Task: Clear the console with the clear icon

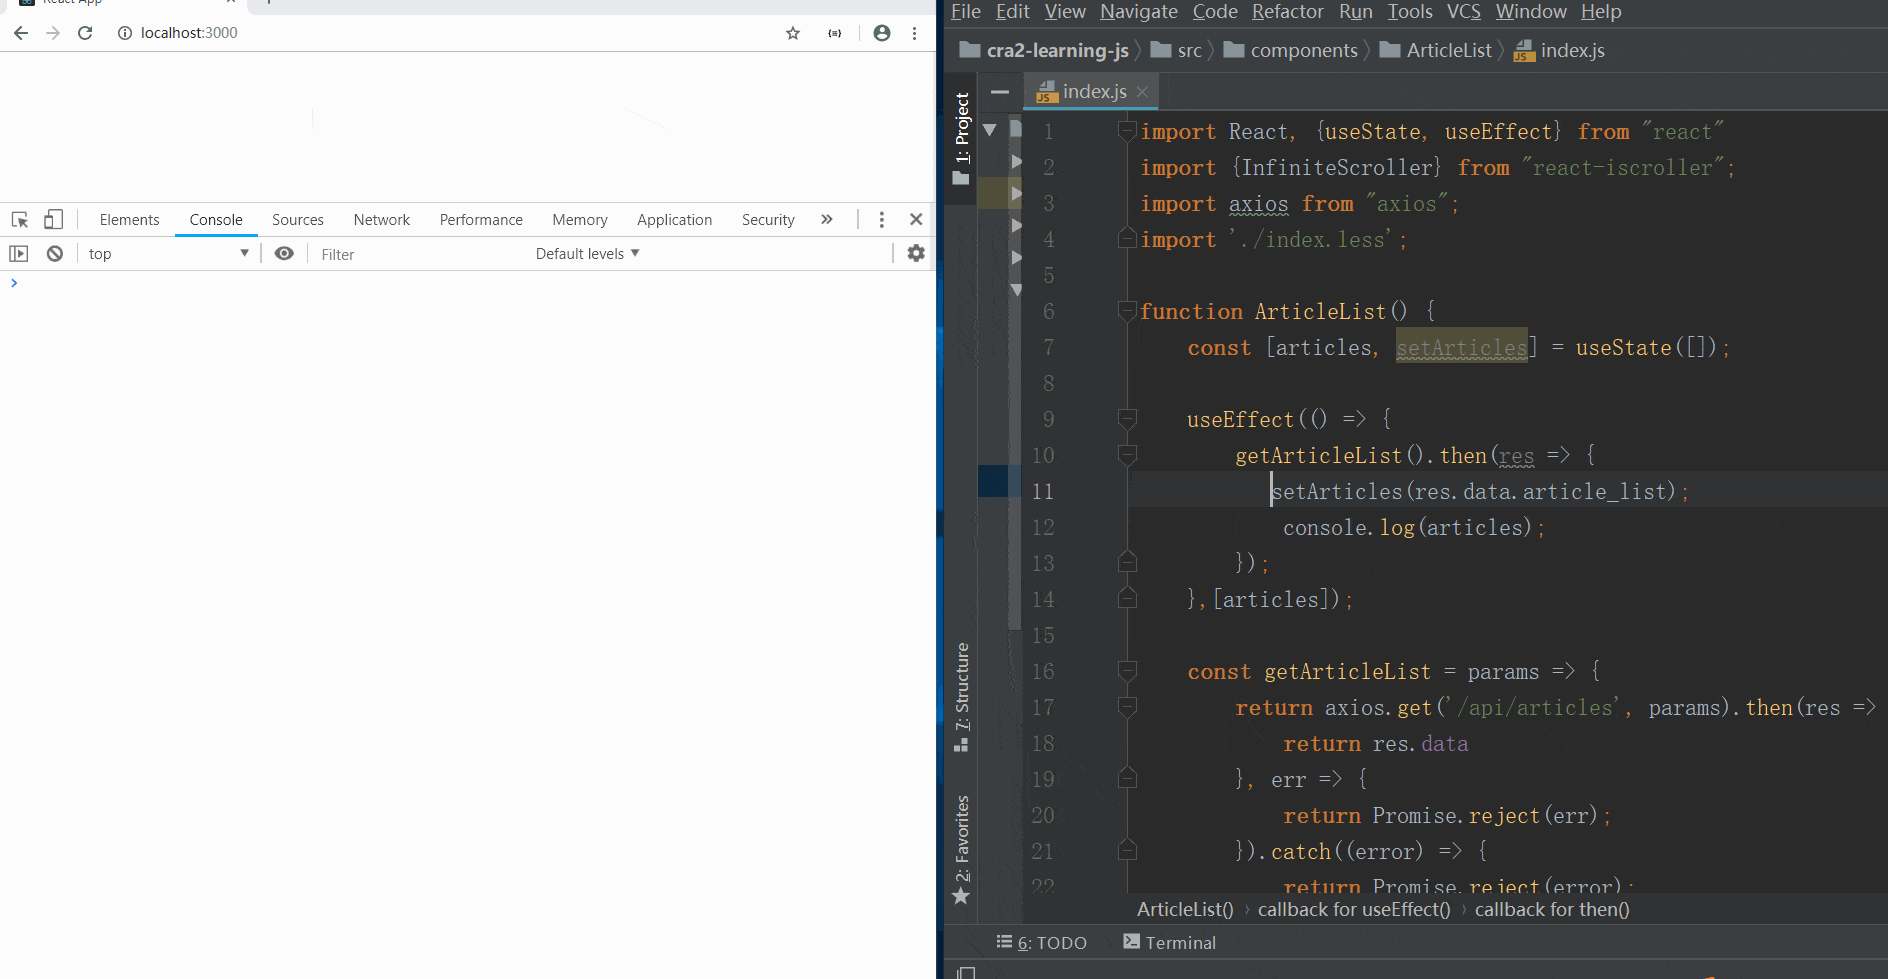Action: tap(55, 254)
